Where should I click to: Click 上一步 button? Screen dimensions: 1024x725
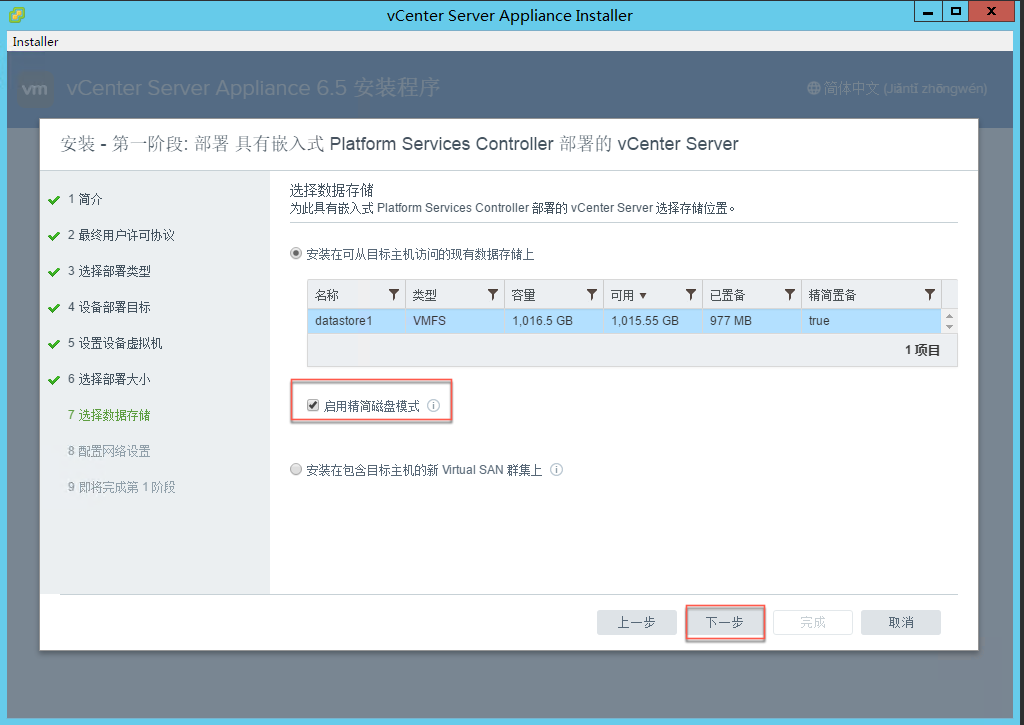coord(637,622)
